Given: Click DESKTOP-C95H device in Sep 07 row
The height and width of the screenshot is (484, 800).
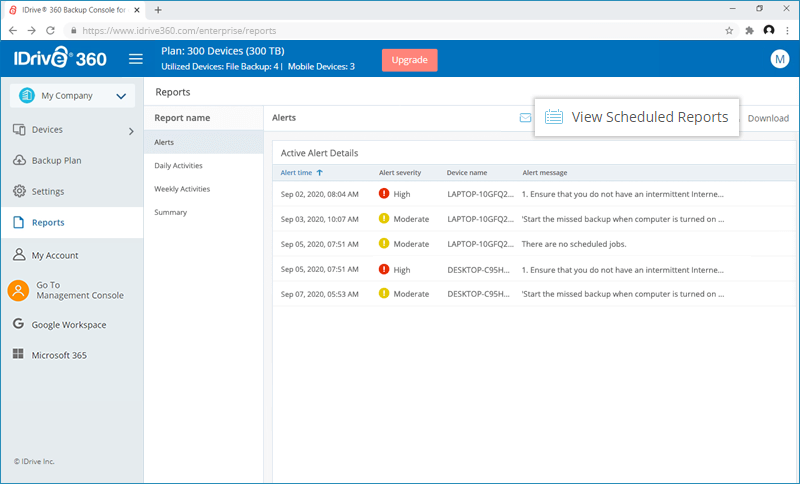Looking at the screenshot, I should click(479, 294).
